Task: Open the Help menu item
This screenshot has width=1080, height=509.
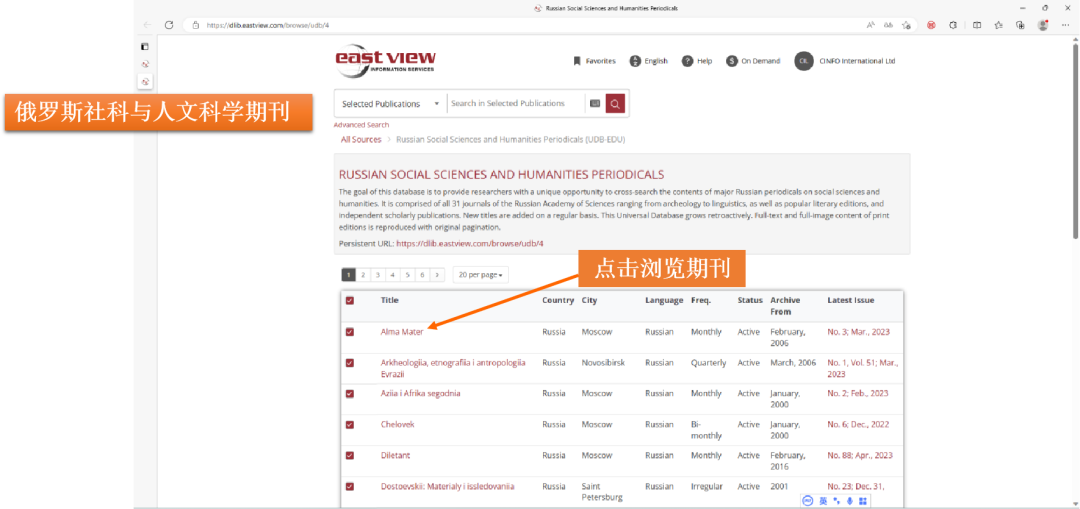Action: 697,61
